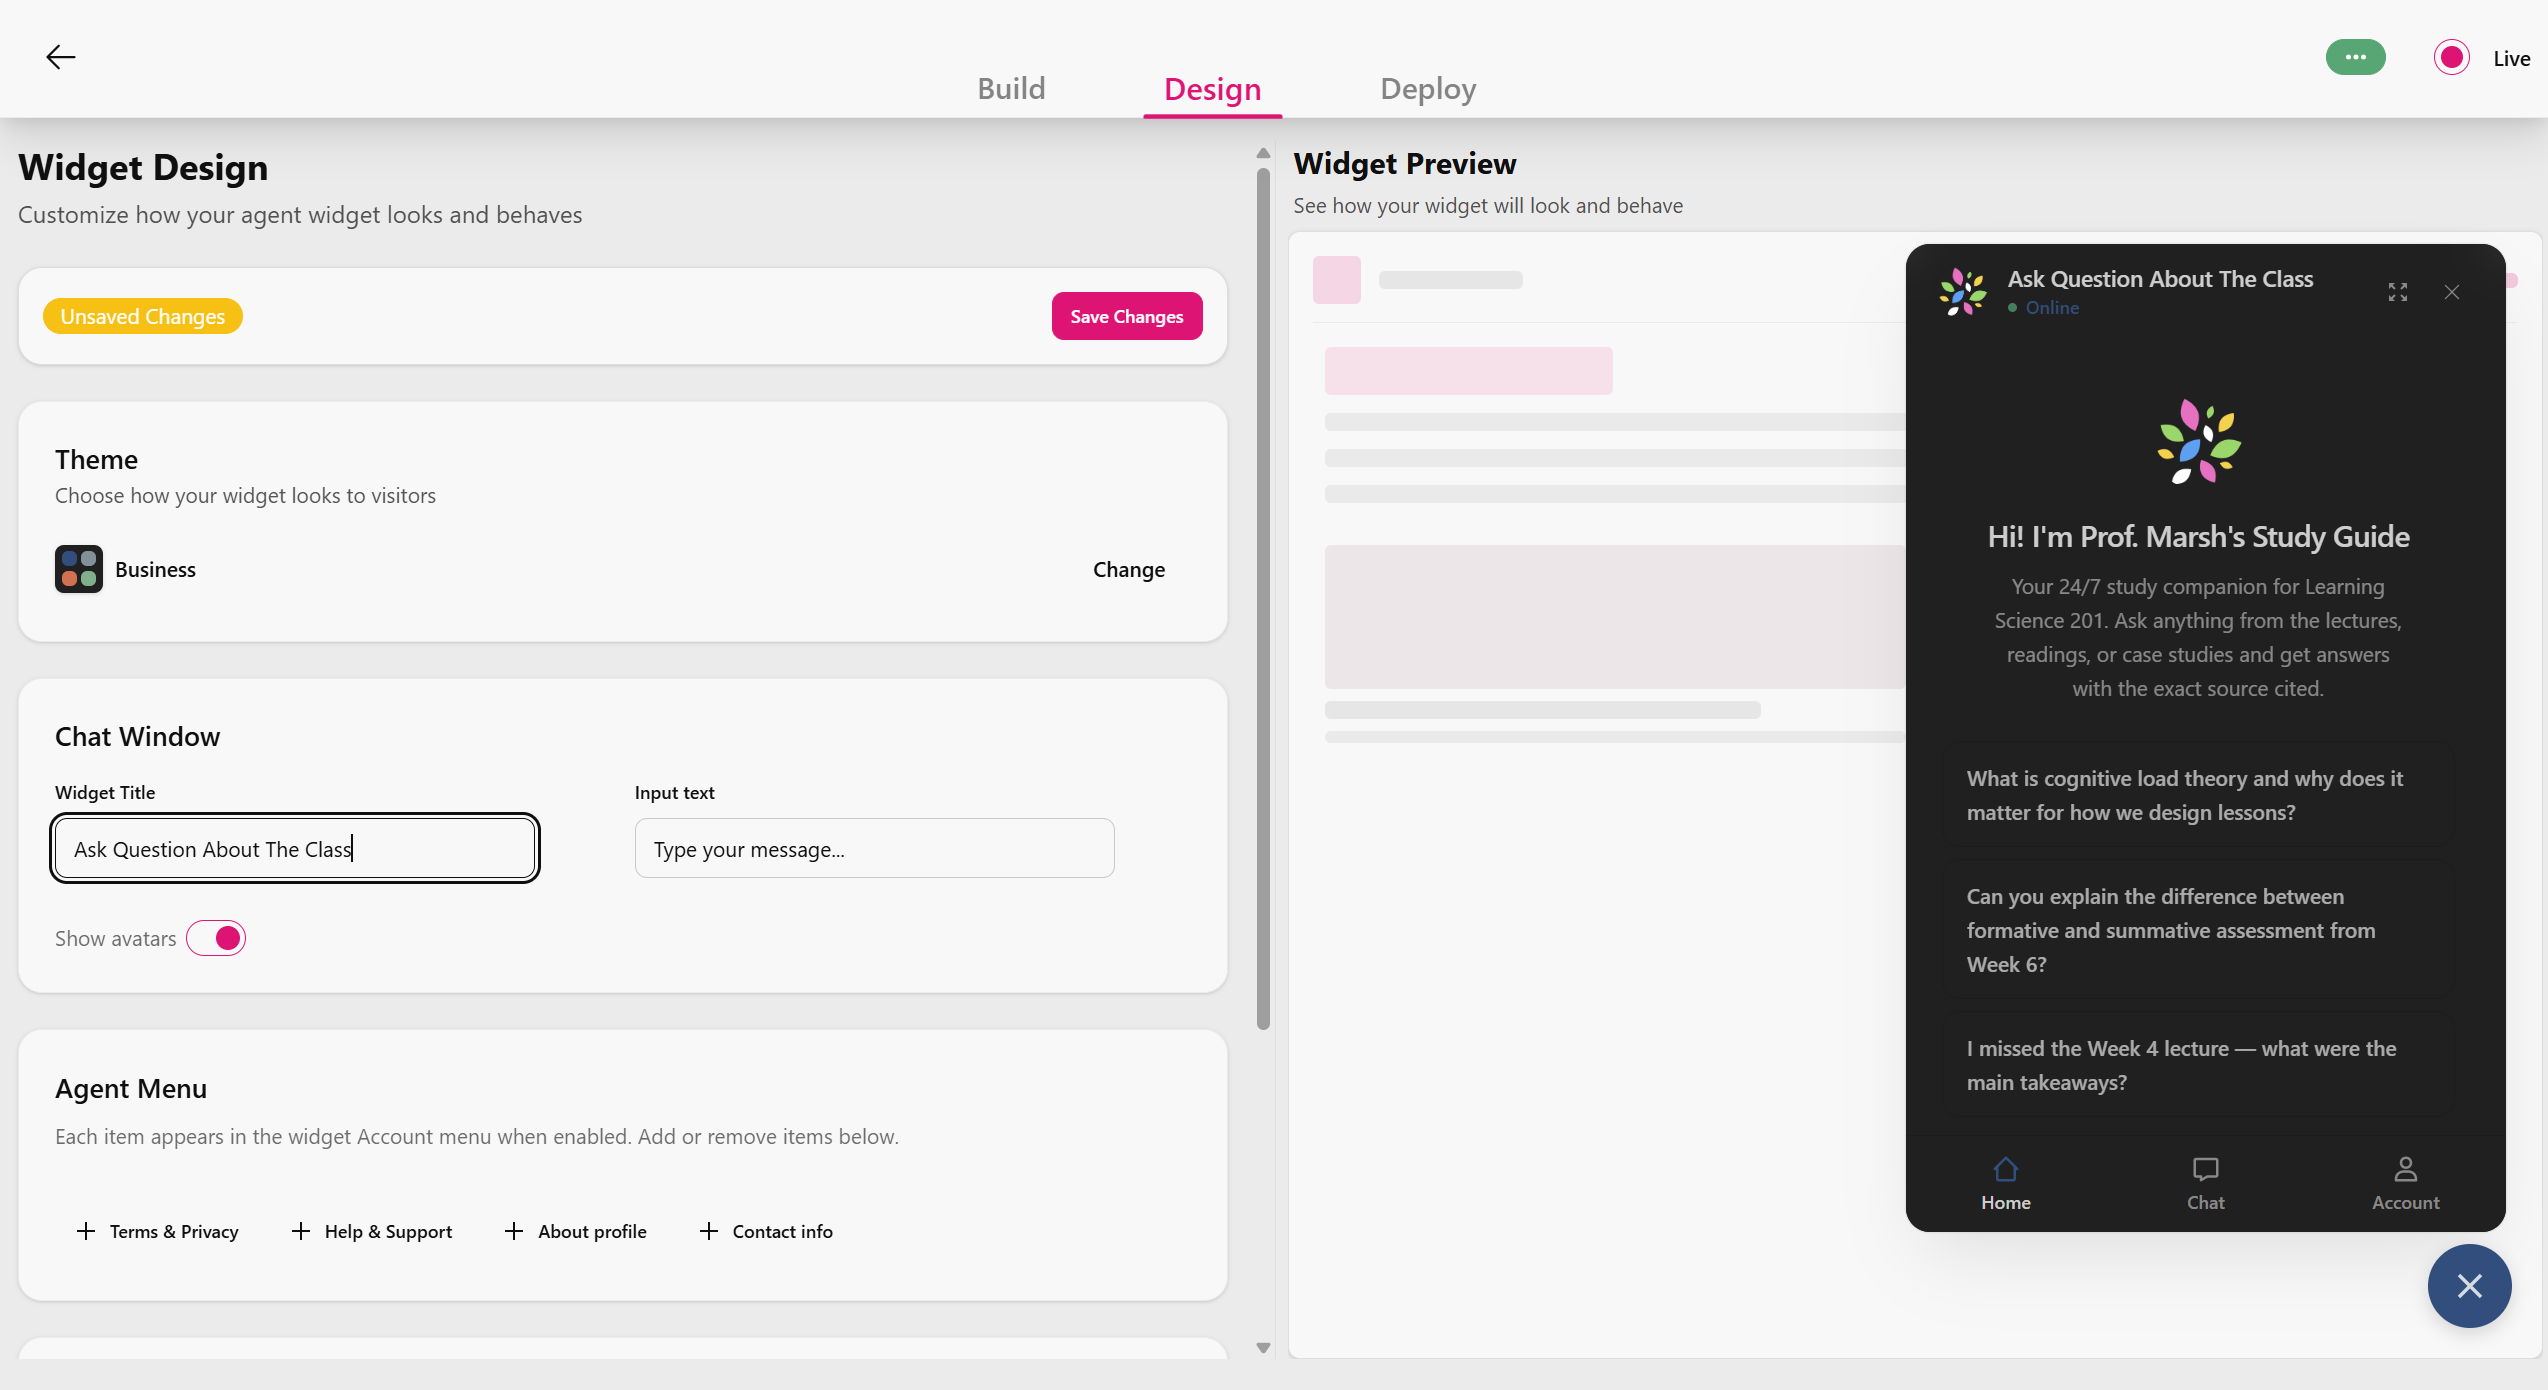2548x1390 pixels.
Task: Click the Business theme thumbnail
Action: click(x=78, y=568)
